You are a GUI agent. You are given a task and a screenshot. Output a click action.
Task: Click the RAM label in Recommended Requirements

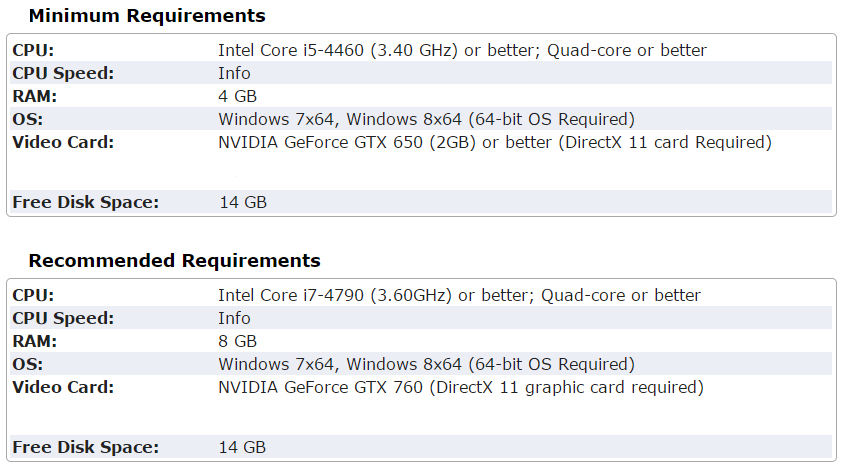34,341
